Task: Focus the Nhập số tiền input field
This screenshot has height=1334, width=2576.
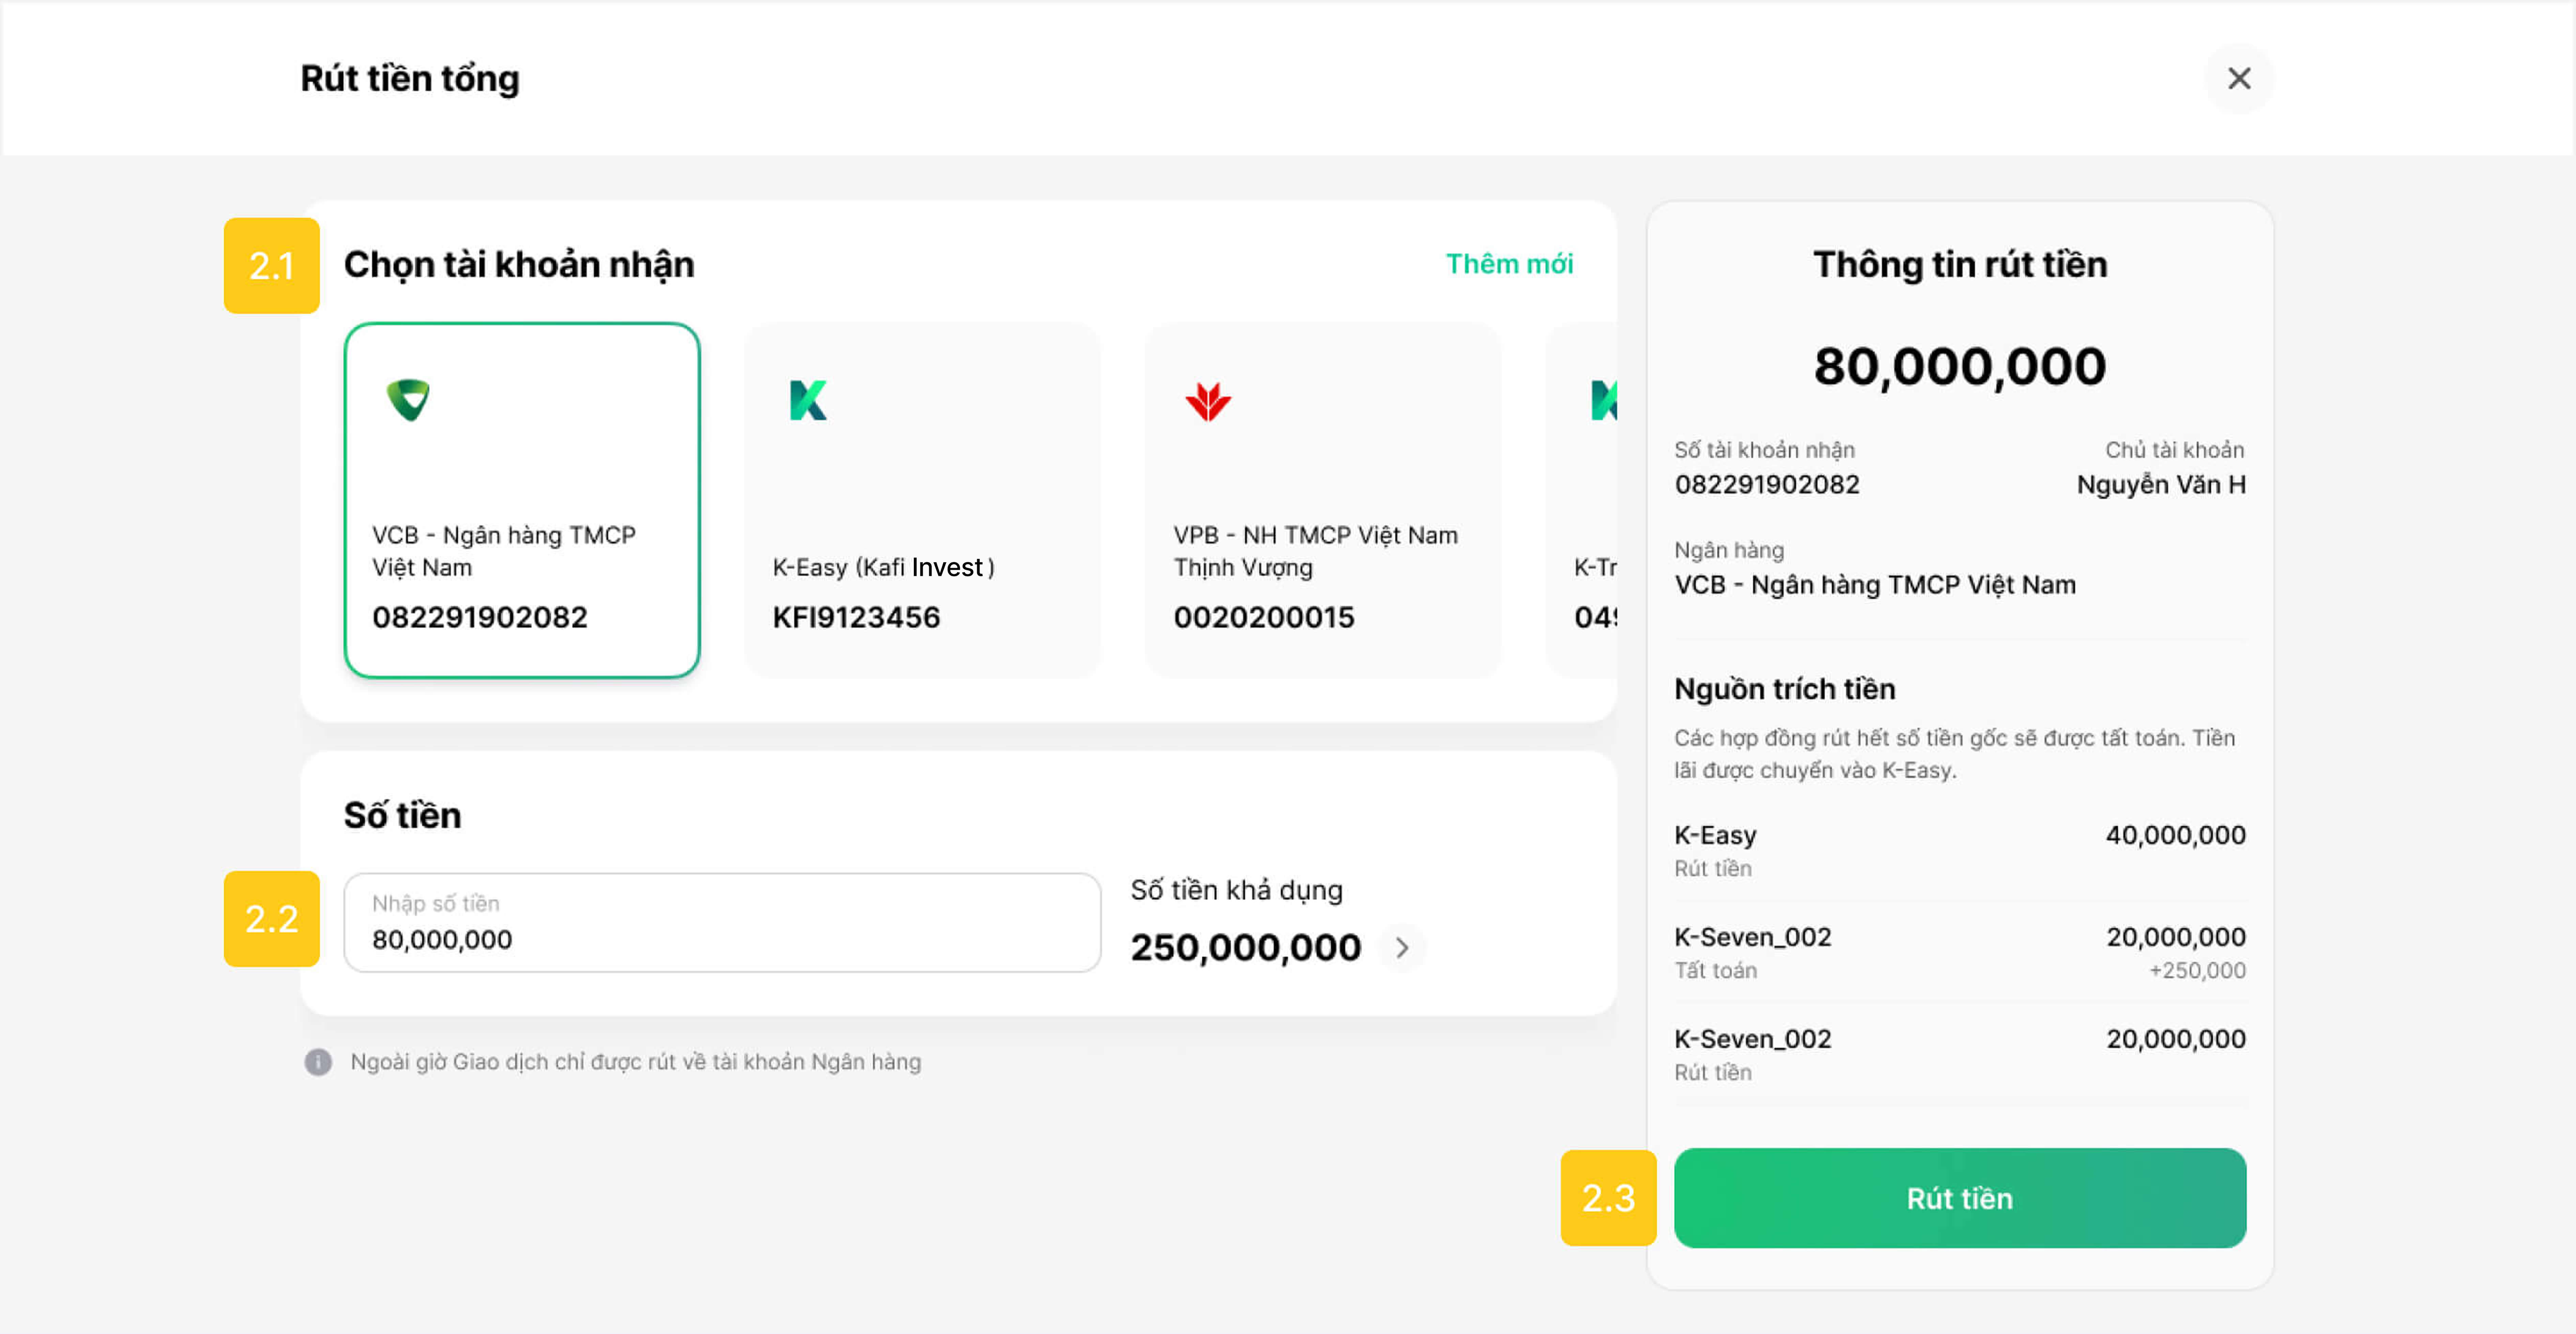Action: [x=722, y=922]
